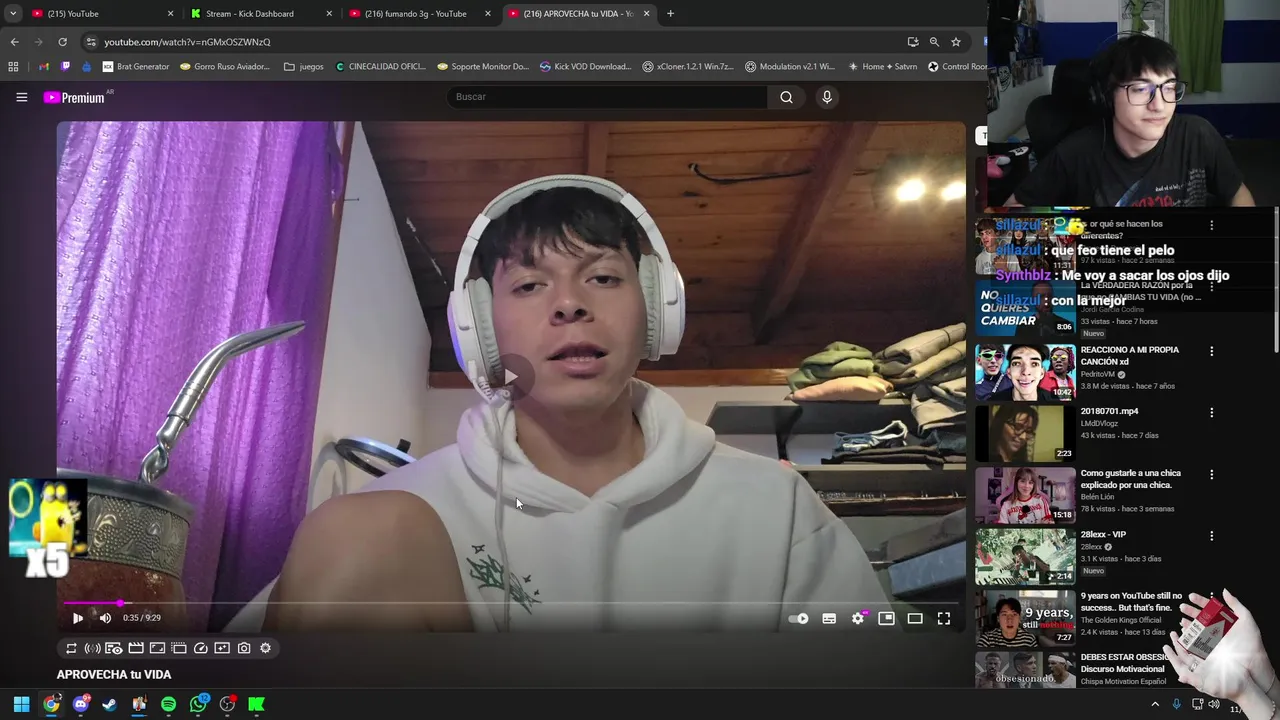This screenshot has width=1280, height=720.
Task: Switch the video to miniplayer
Action: 886,619
